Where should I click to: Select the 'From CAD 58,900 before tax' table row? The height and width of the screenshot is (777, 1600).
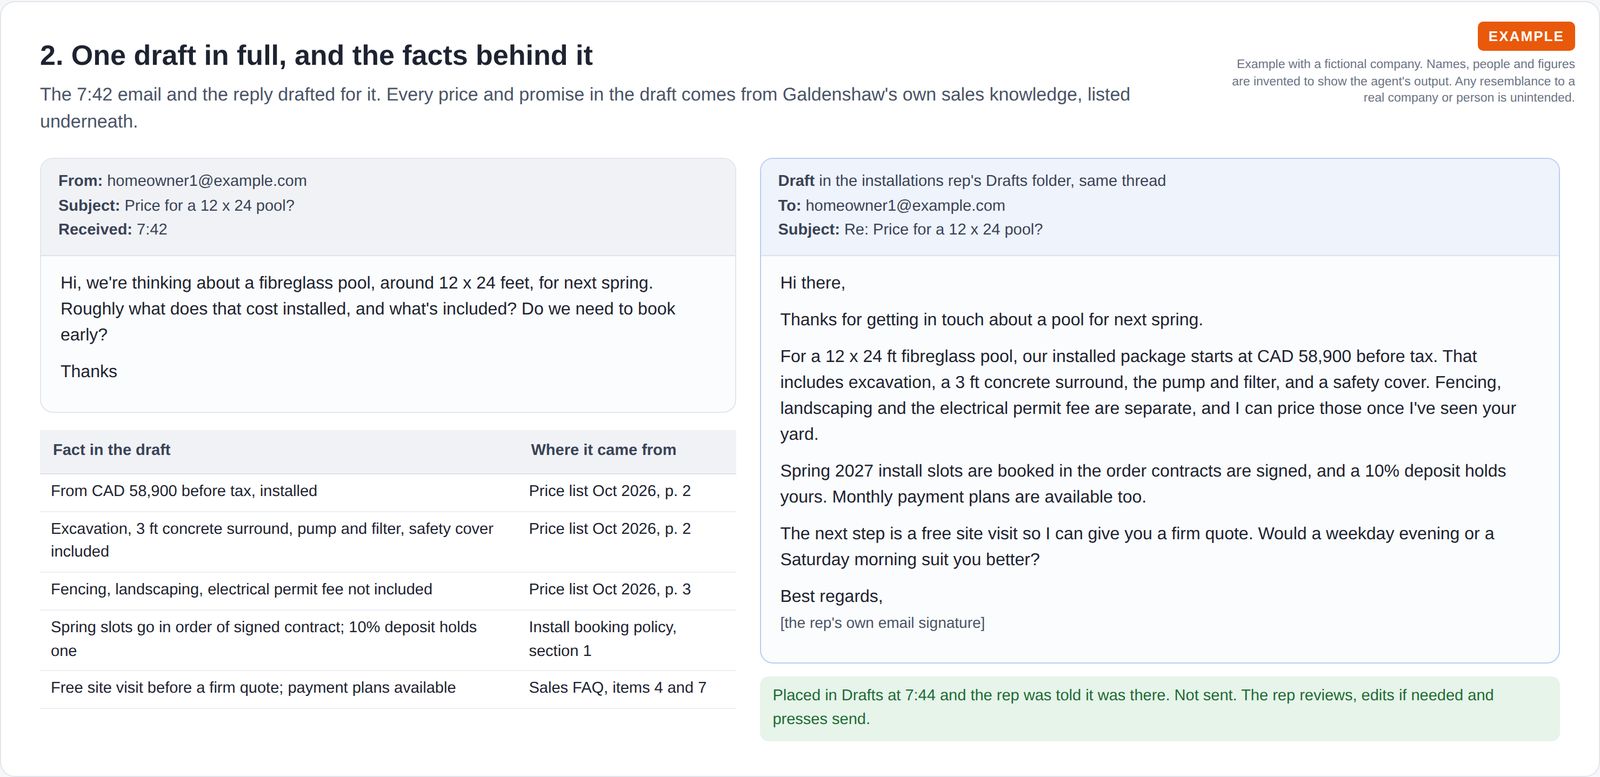coord(388,491)
